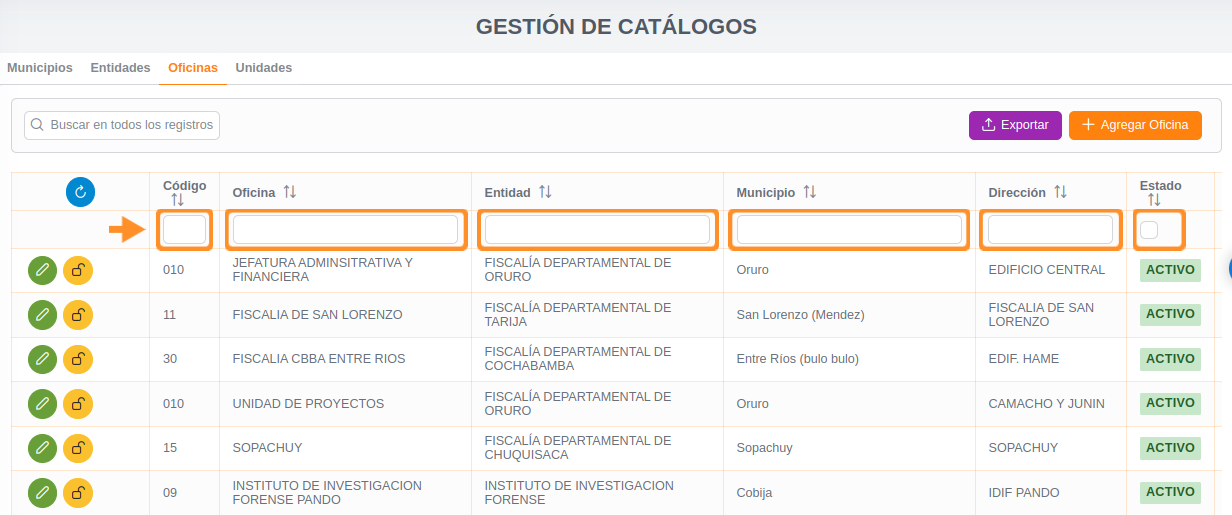Click the Oficina filter input

346,230
